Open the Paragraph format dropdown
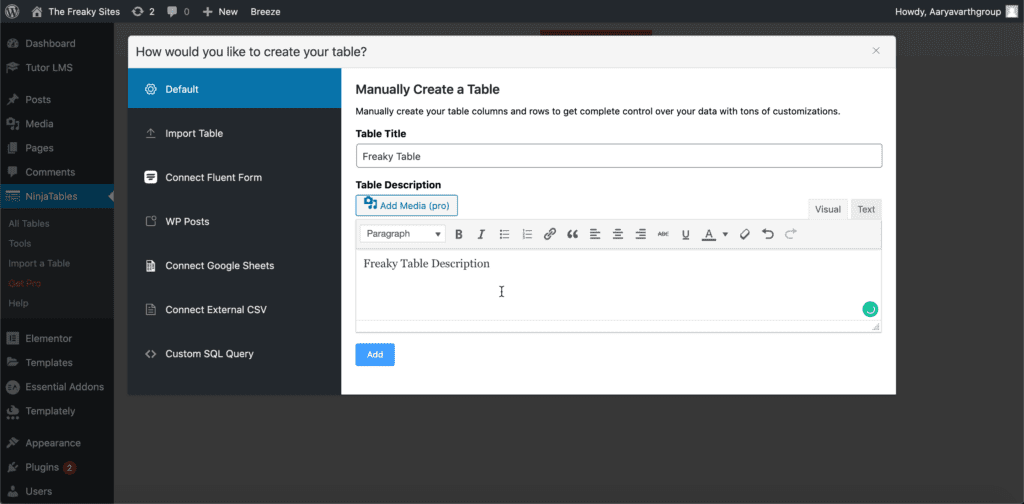This screenshot has height=504, width=1024. [x=403, y=234]
